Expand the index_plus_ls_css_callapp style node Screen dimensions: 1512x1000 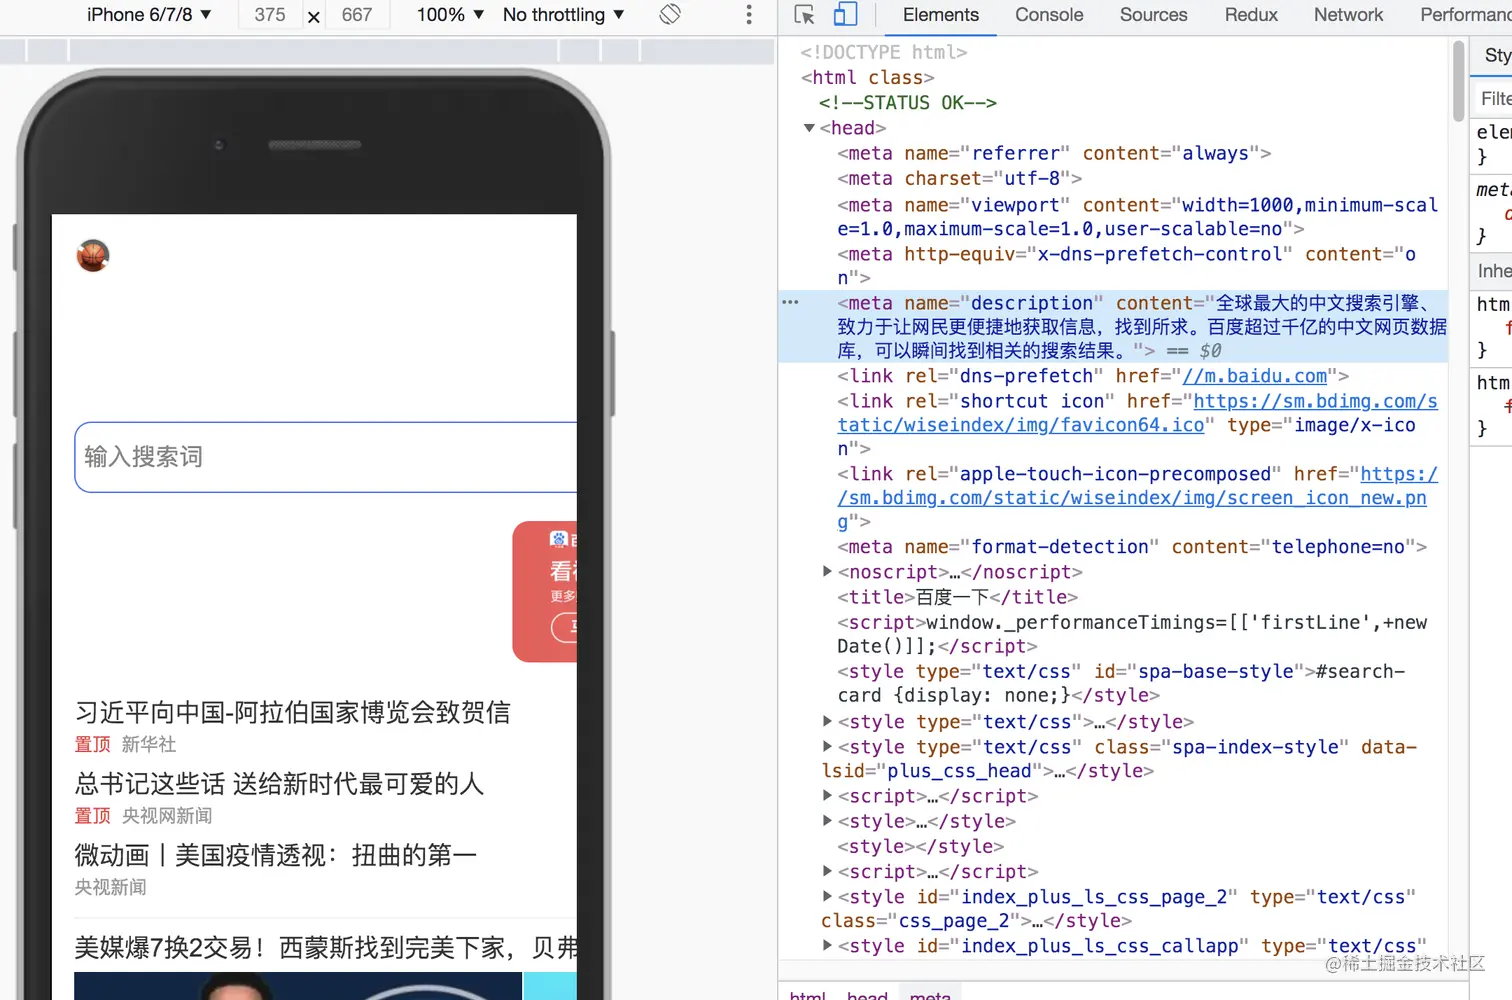(827, 945)
